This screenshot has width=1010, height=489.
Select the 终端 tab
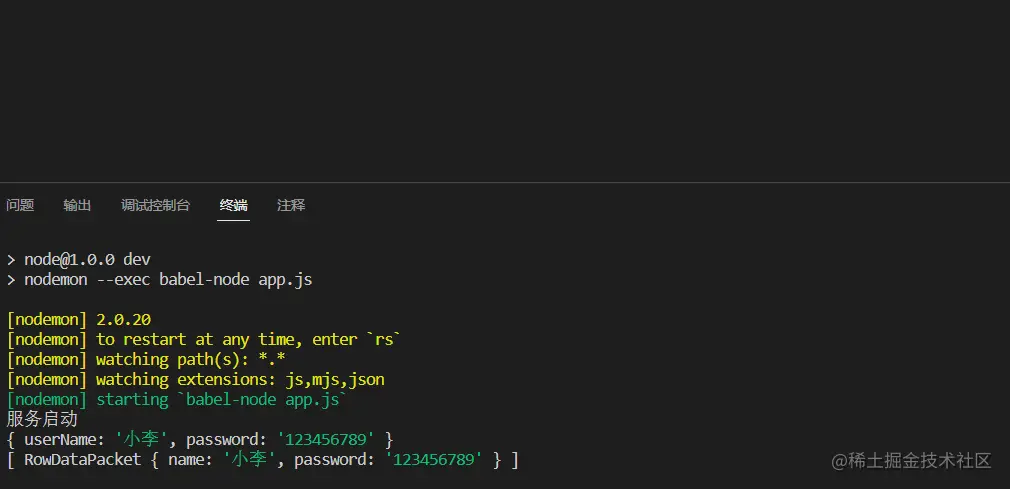click(233, 206)
